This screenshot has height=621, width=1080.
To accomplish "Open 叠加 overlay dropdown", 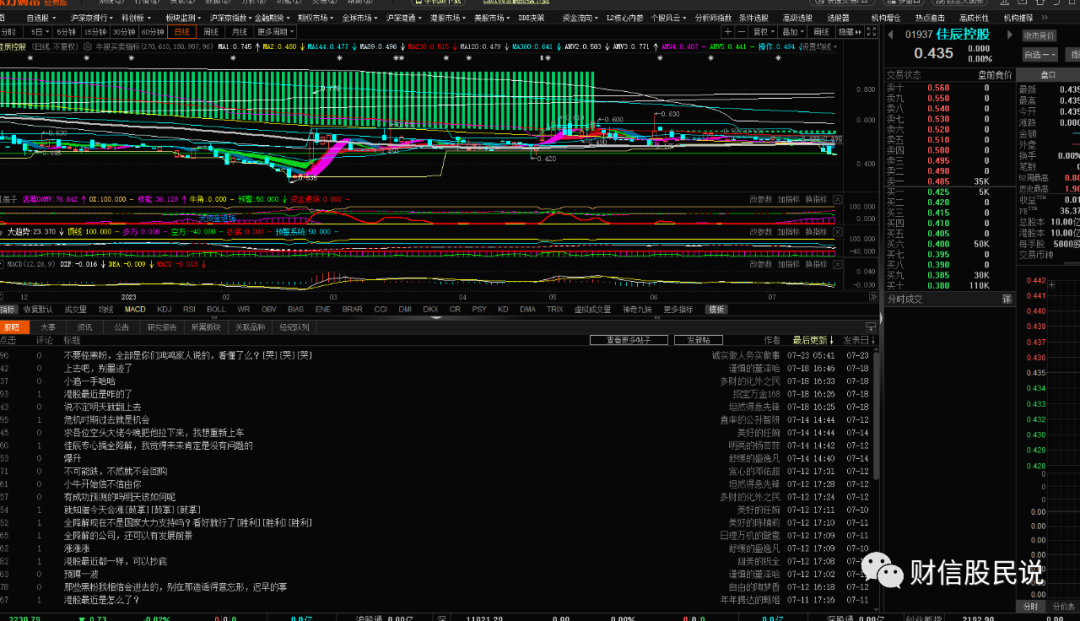I will pos(792,32).
